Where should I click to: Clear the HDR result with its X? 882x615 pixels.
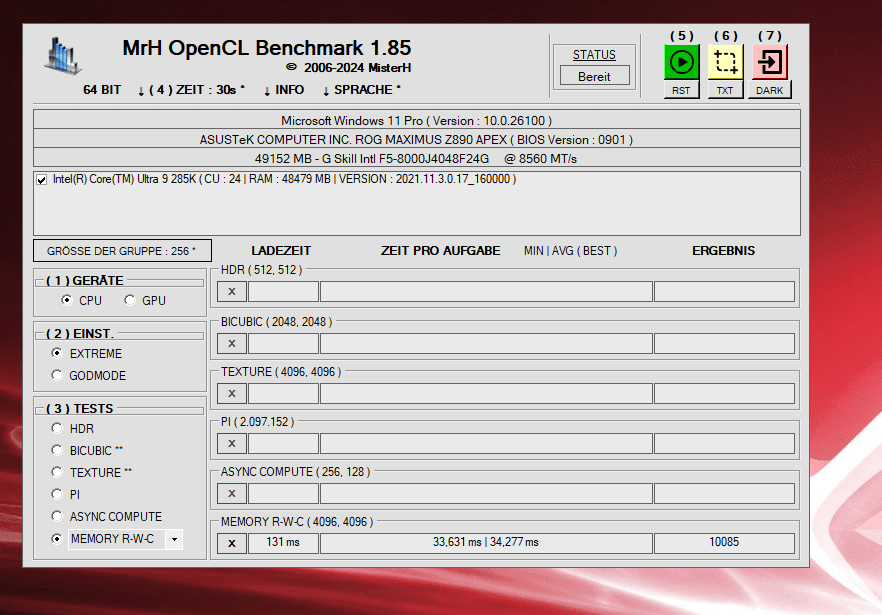point(232,291)
